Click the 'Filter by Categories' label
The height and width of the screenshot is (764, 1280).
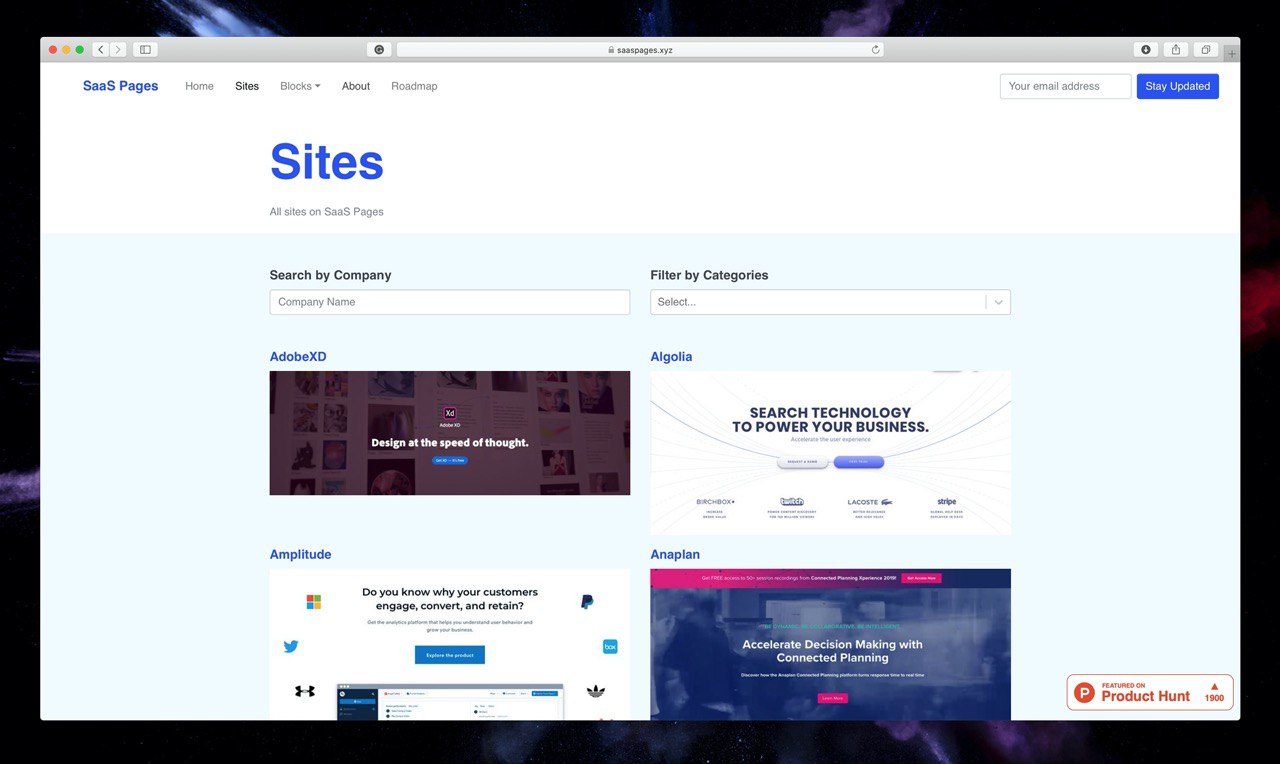[x=709, y=275]
